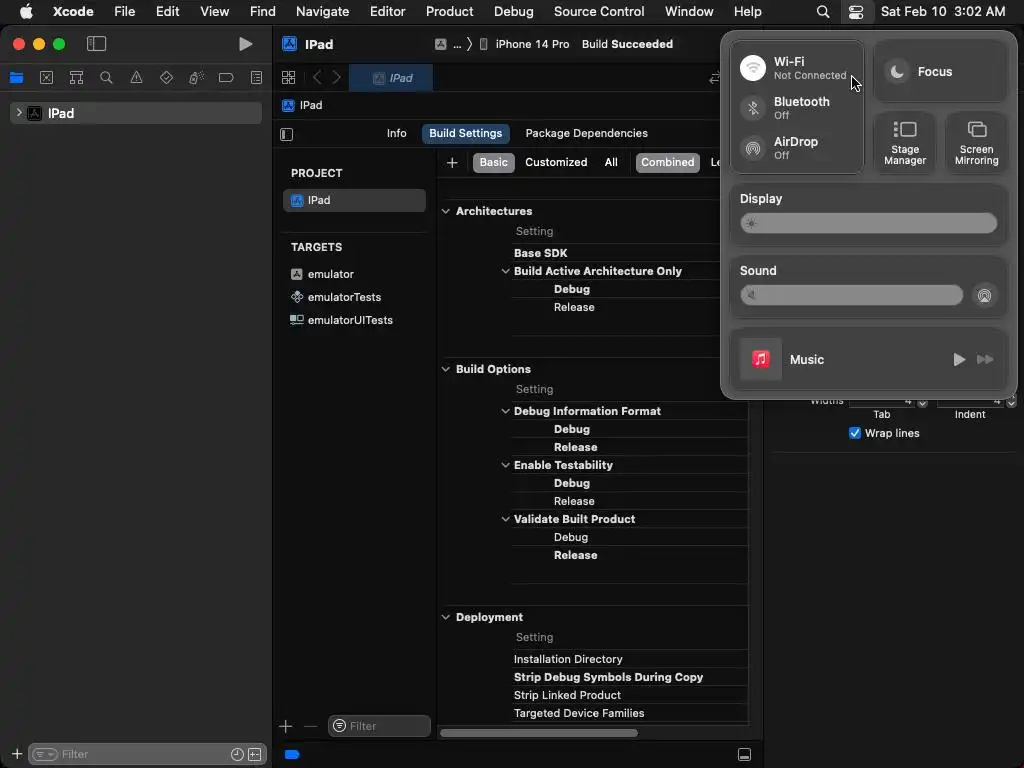1024x768 pixels.
Task: Add new file in navigator bottom bar
Action: click(x=17, y=754)
